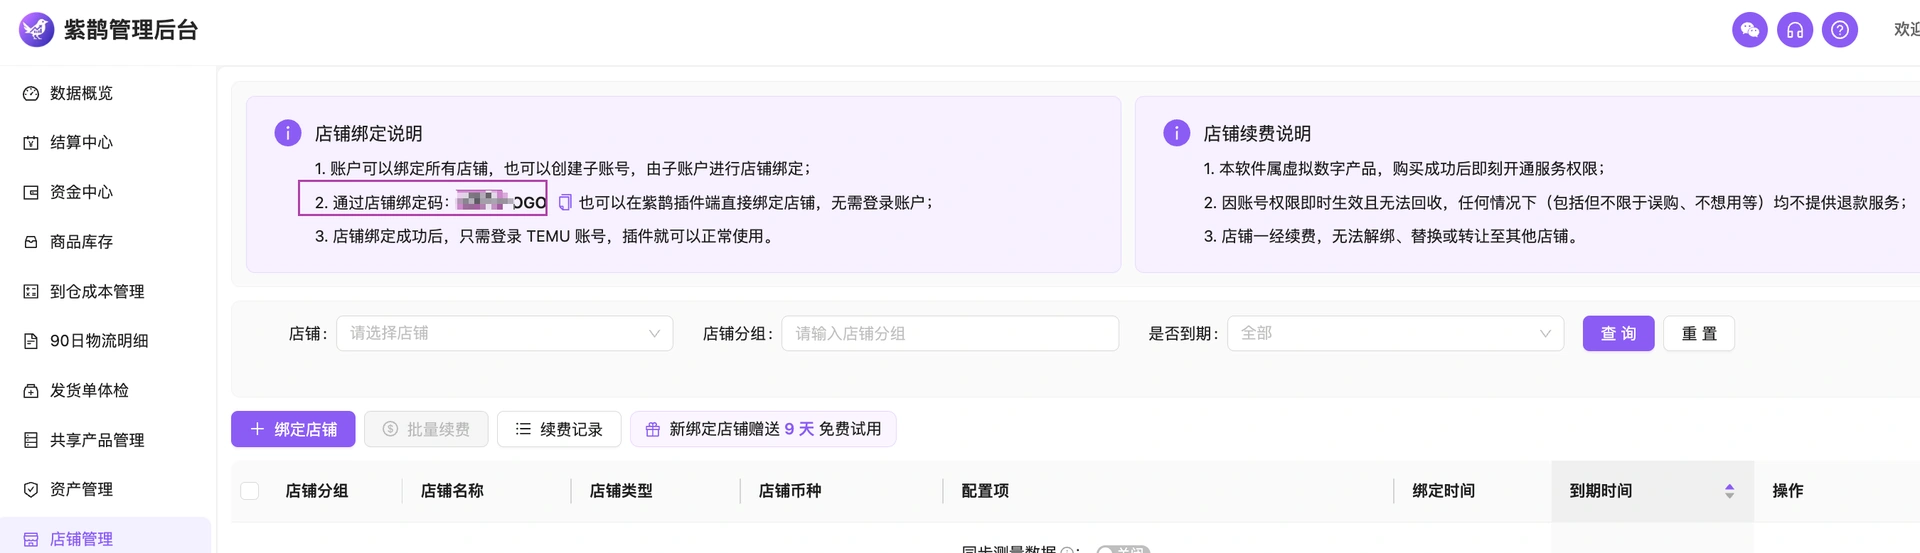Screen dimensions: 1920x553
Task: Click the 批量续费 button
Action: (x=426, y=429)
